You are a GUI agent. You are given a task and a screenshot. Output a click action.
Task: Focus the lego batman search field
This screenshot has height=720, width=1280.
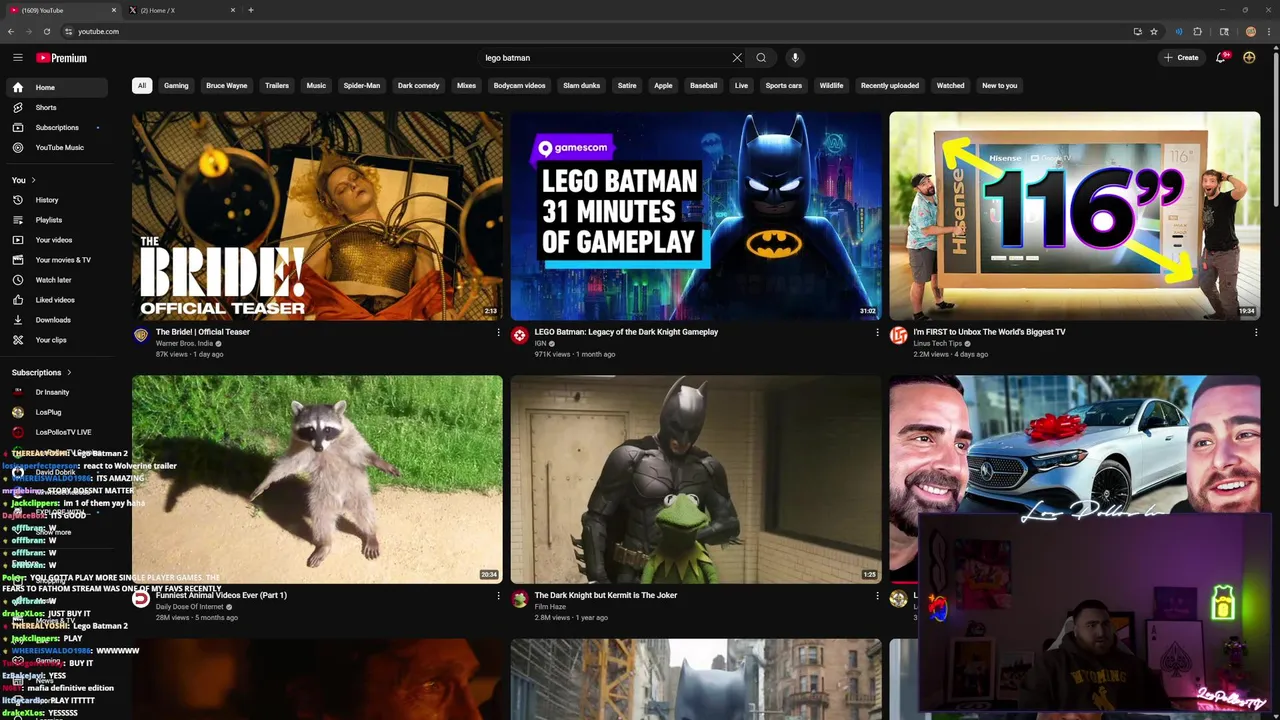tap(605, 58)
